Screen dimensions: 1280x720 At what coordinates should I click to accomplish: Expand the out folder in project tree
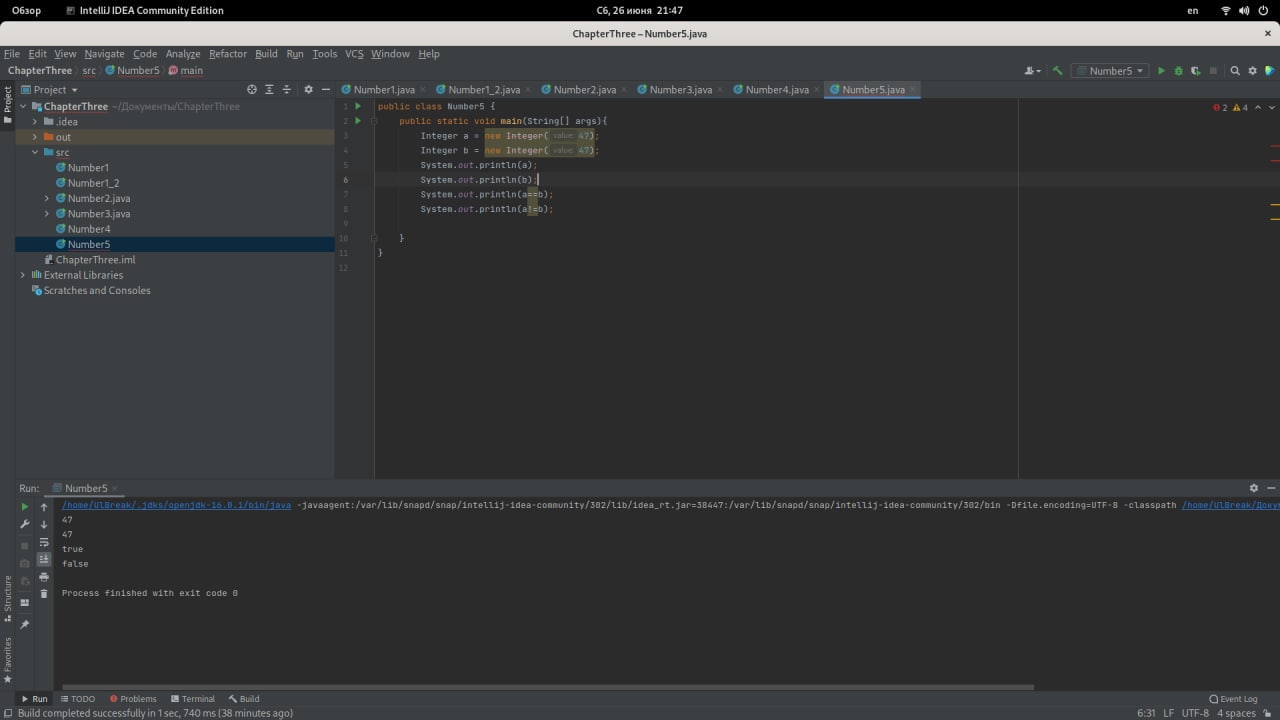tap(34, 137)
